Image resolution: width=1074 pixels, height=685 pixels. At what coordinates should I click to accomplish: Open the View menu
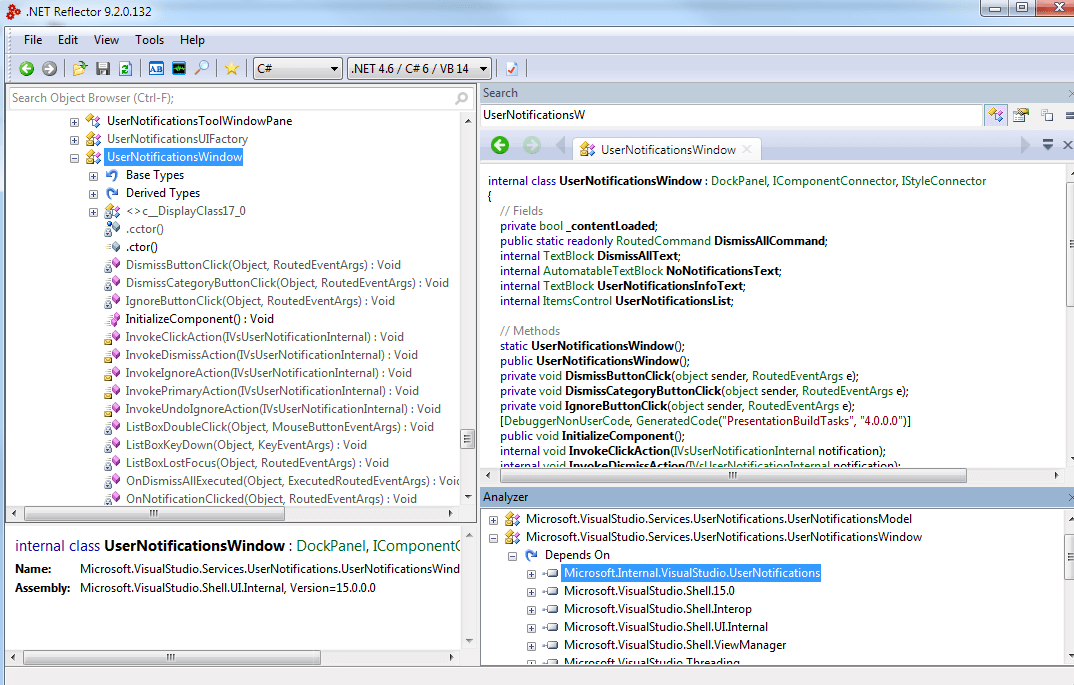point(106,40)
